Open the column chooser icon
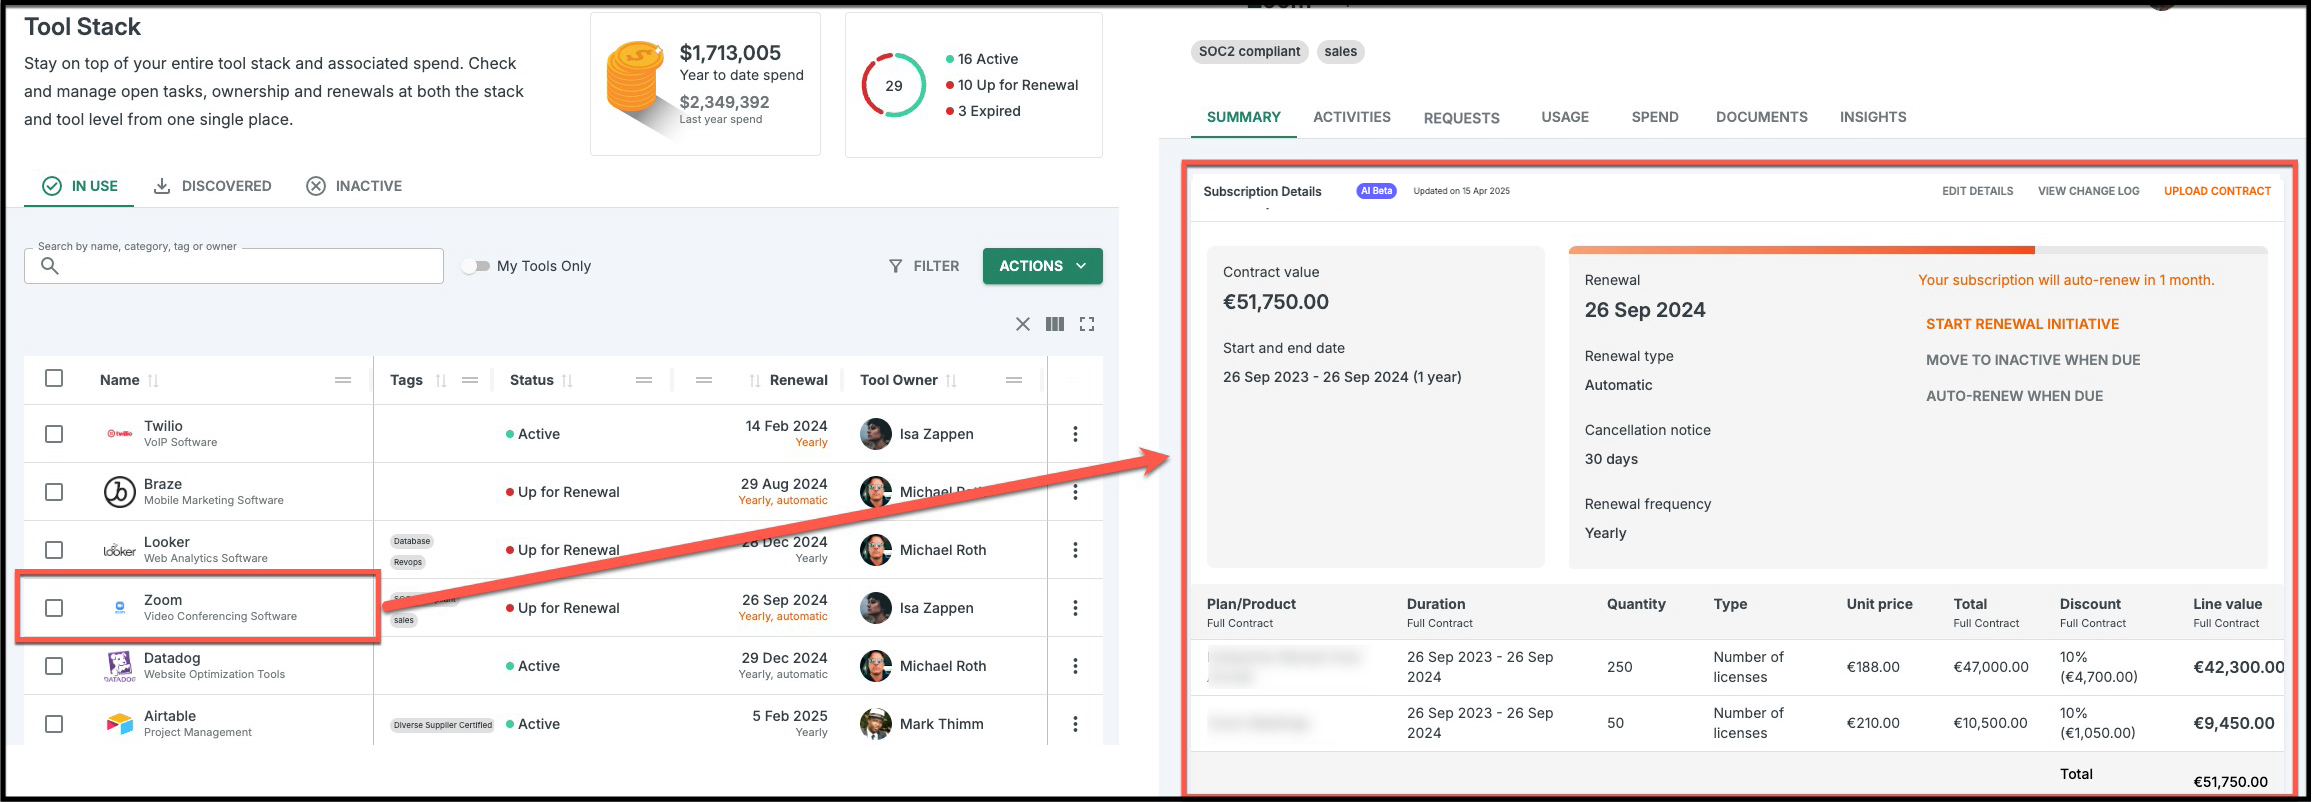The image size is (2313, 802). (1055, 324)
